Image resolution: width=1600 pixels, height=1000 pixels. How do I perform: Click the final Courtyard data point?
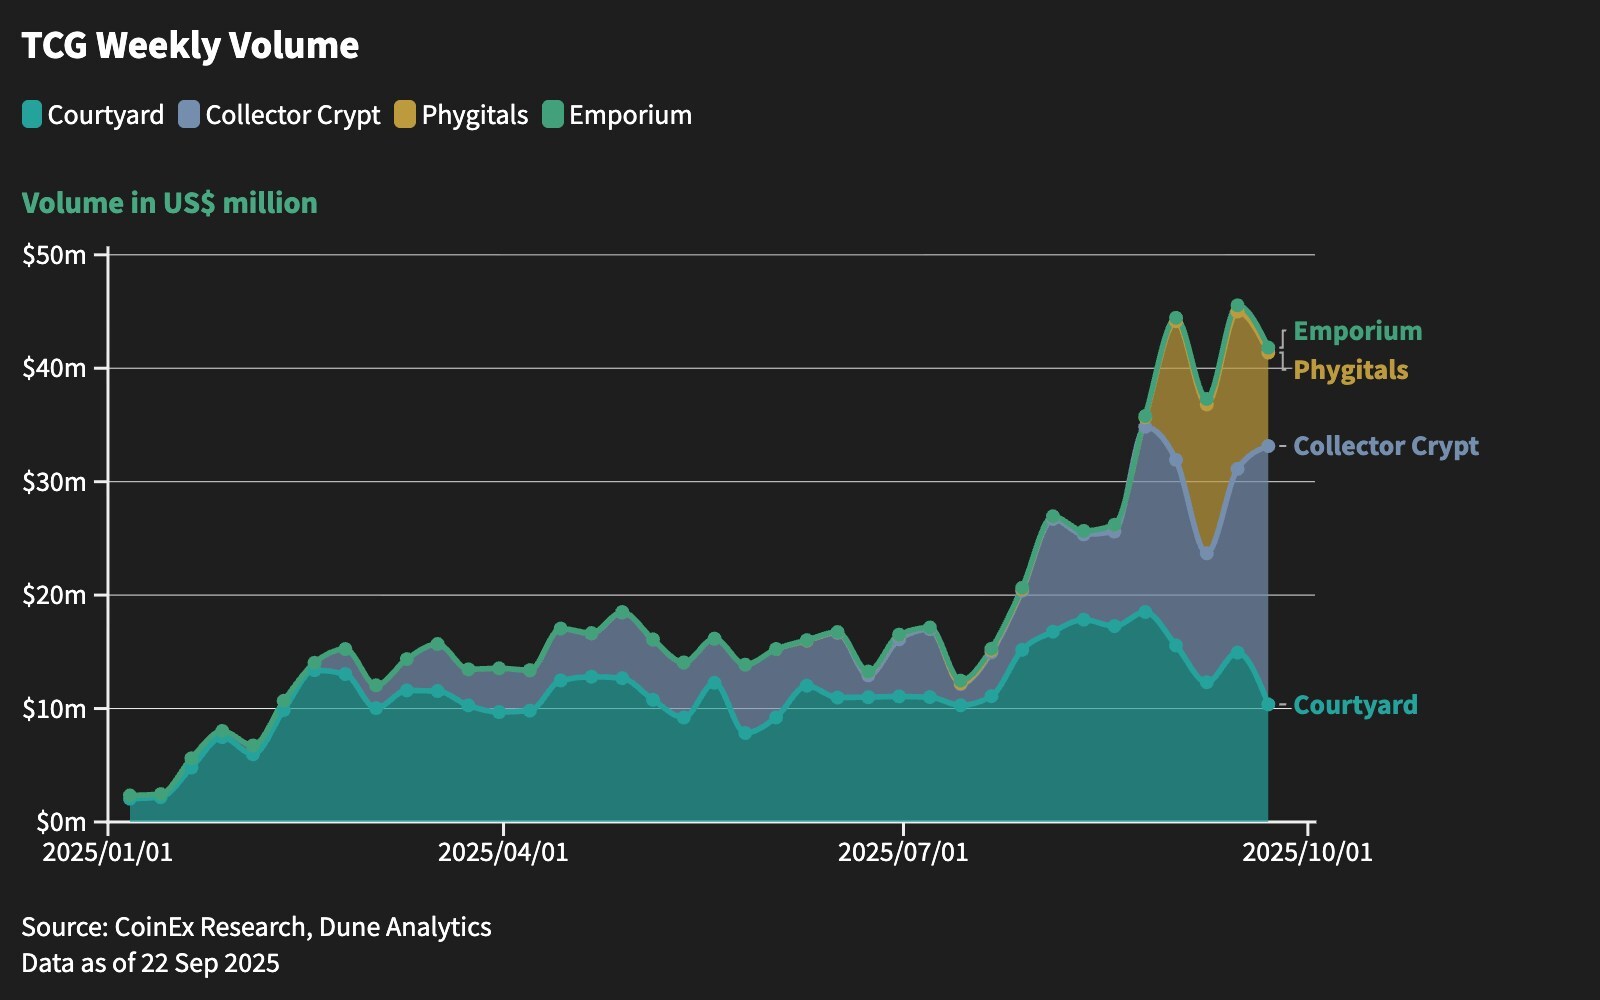pos(1268,704)
